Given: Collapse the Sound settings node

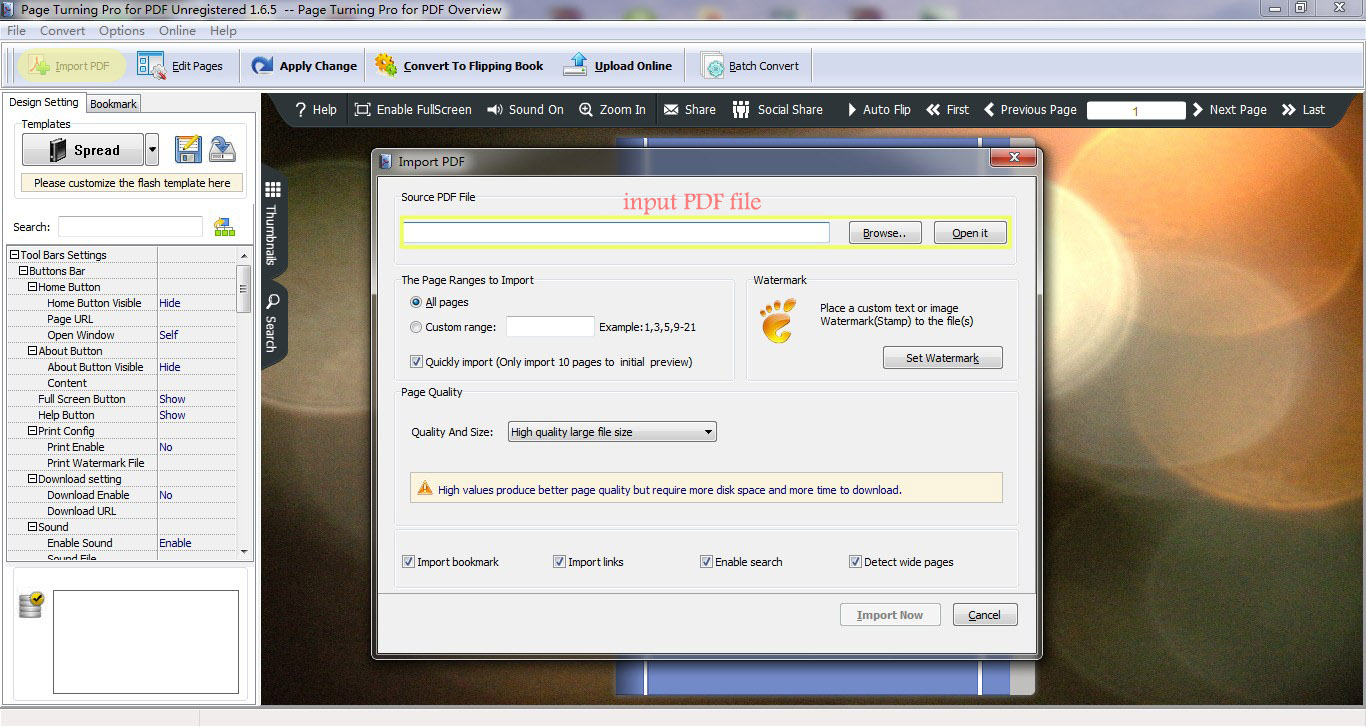Looking at the screenshot, I should [32, 527].
